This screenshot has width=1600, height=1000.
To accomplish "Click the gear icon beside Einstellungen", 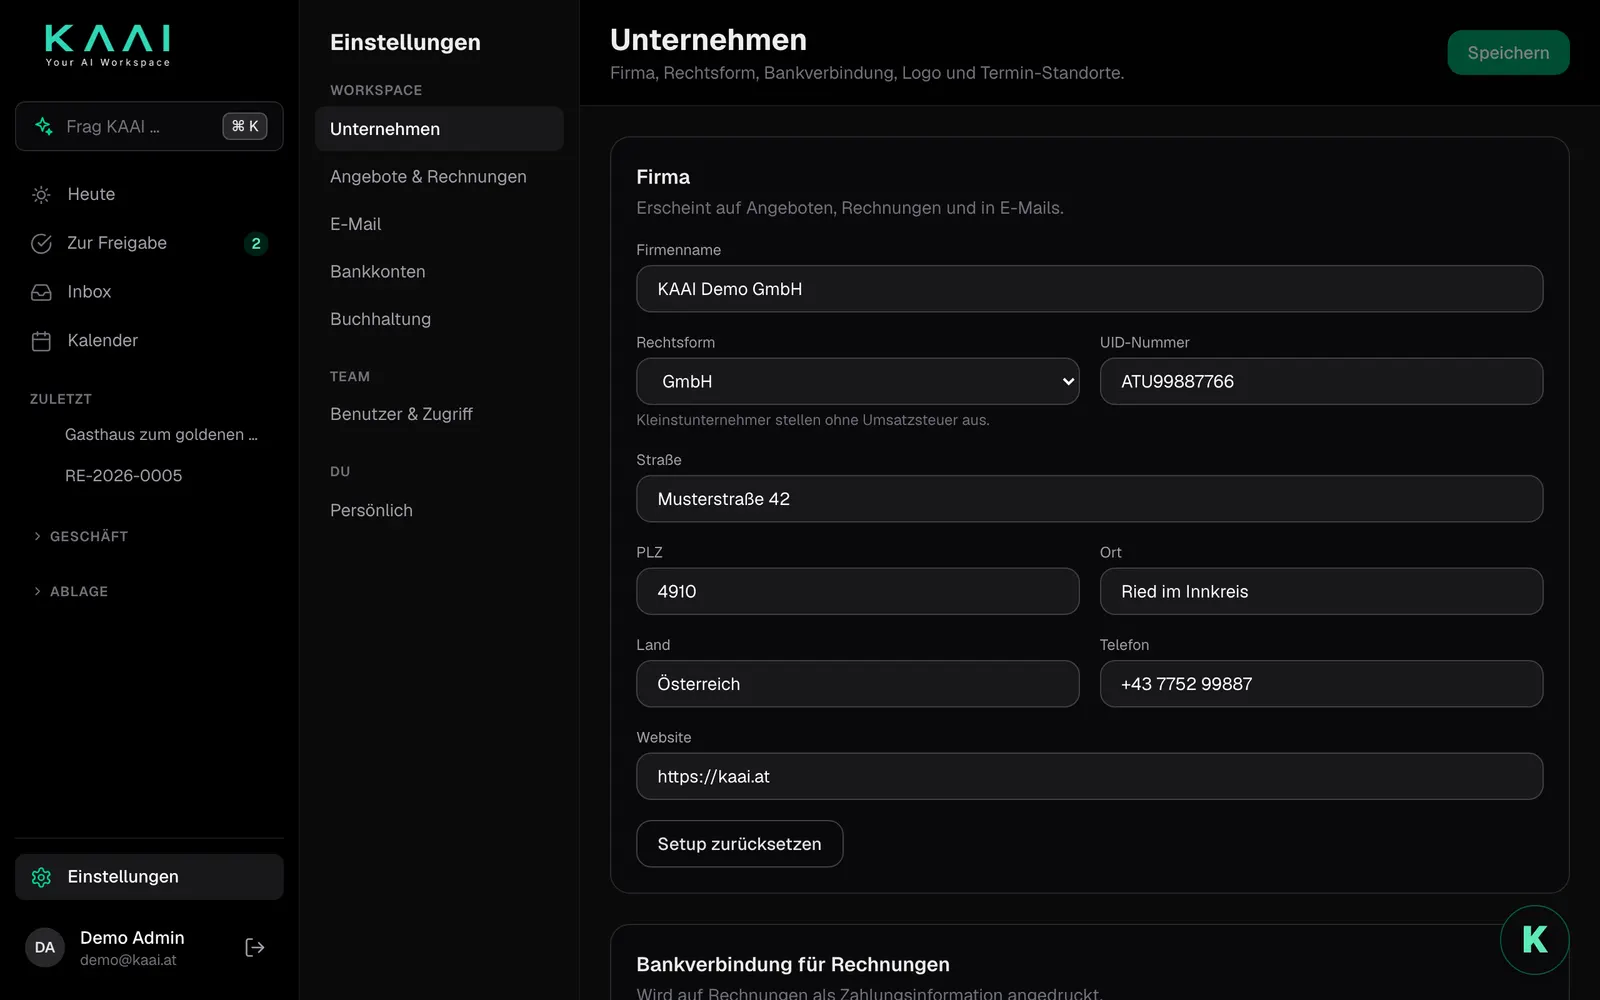I will (x=41, y=877).
